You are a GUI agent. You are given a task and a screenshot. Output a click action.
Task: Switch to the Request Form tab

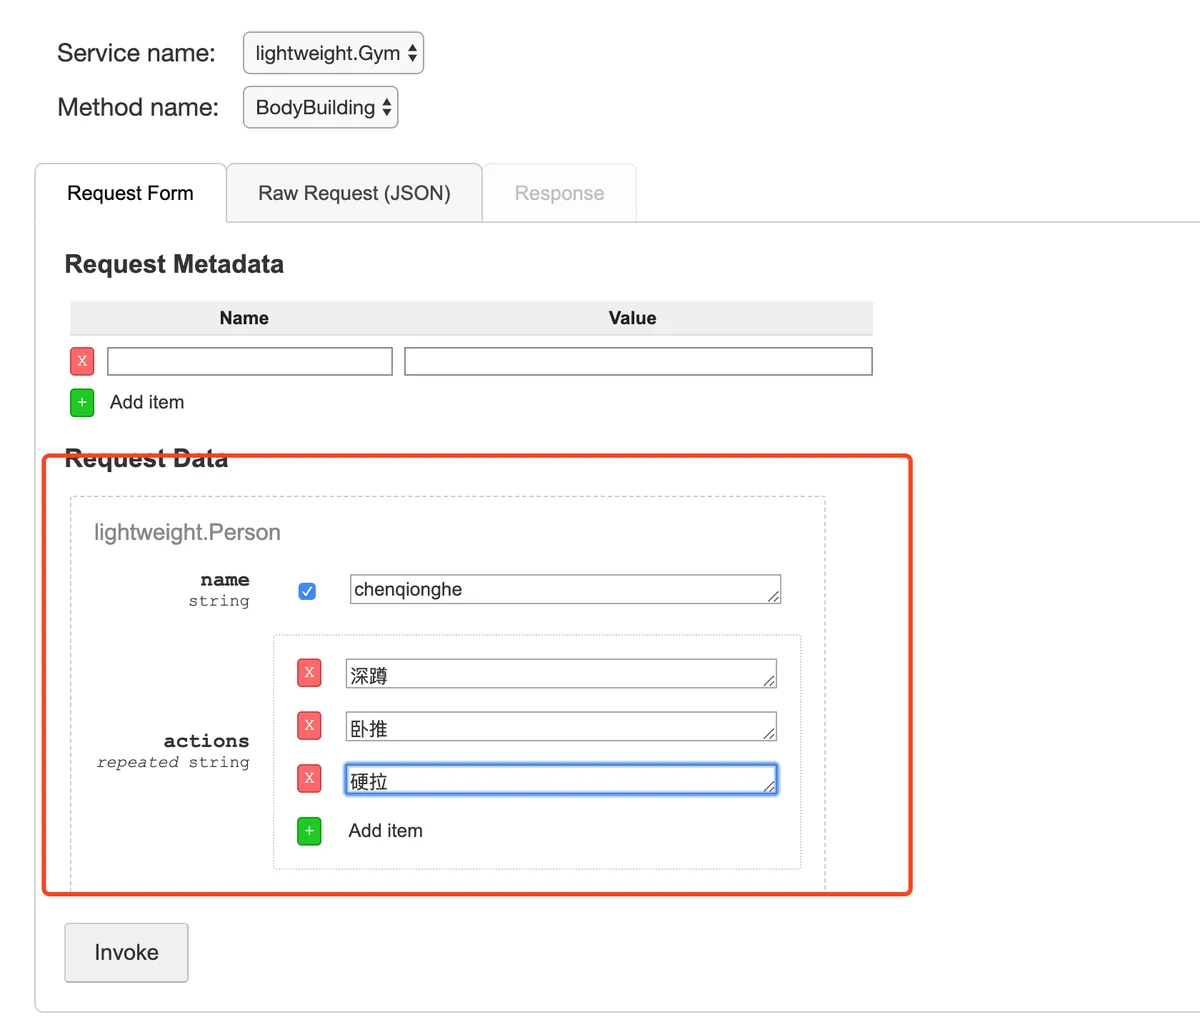click(130, 193)
